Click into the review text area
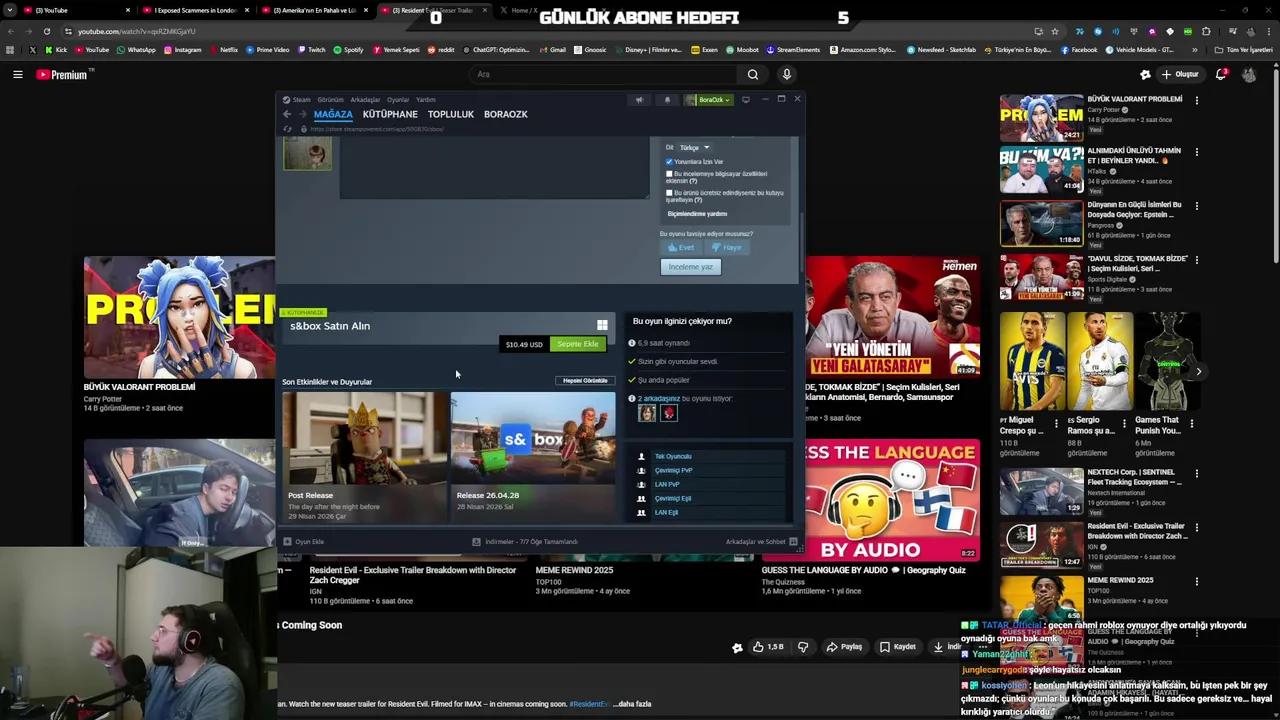 click(494, 168)
